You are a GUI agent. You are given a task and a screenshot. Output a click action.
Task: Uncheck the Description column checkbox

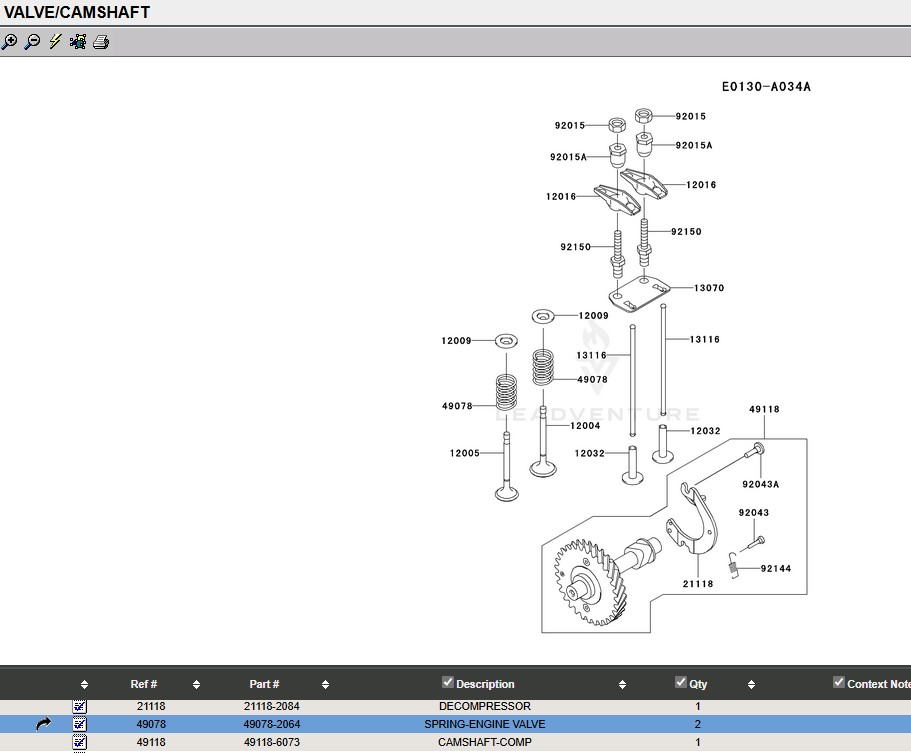448,683
